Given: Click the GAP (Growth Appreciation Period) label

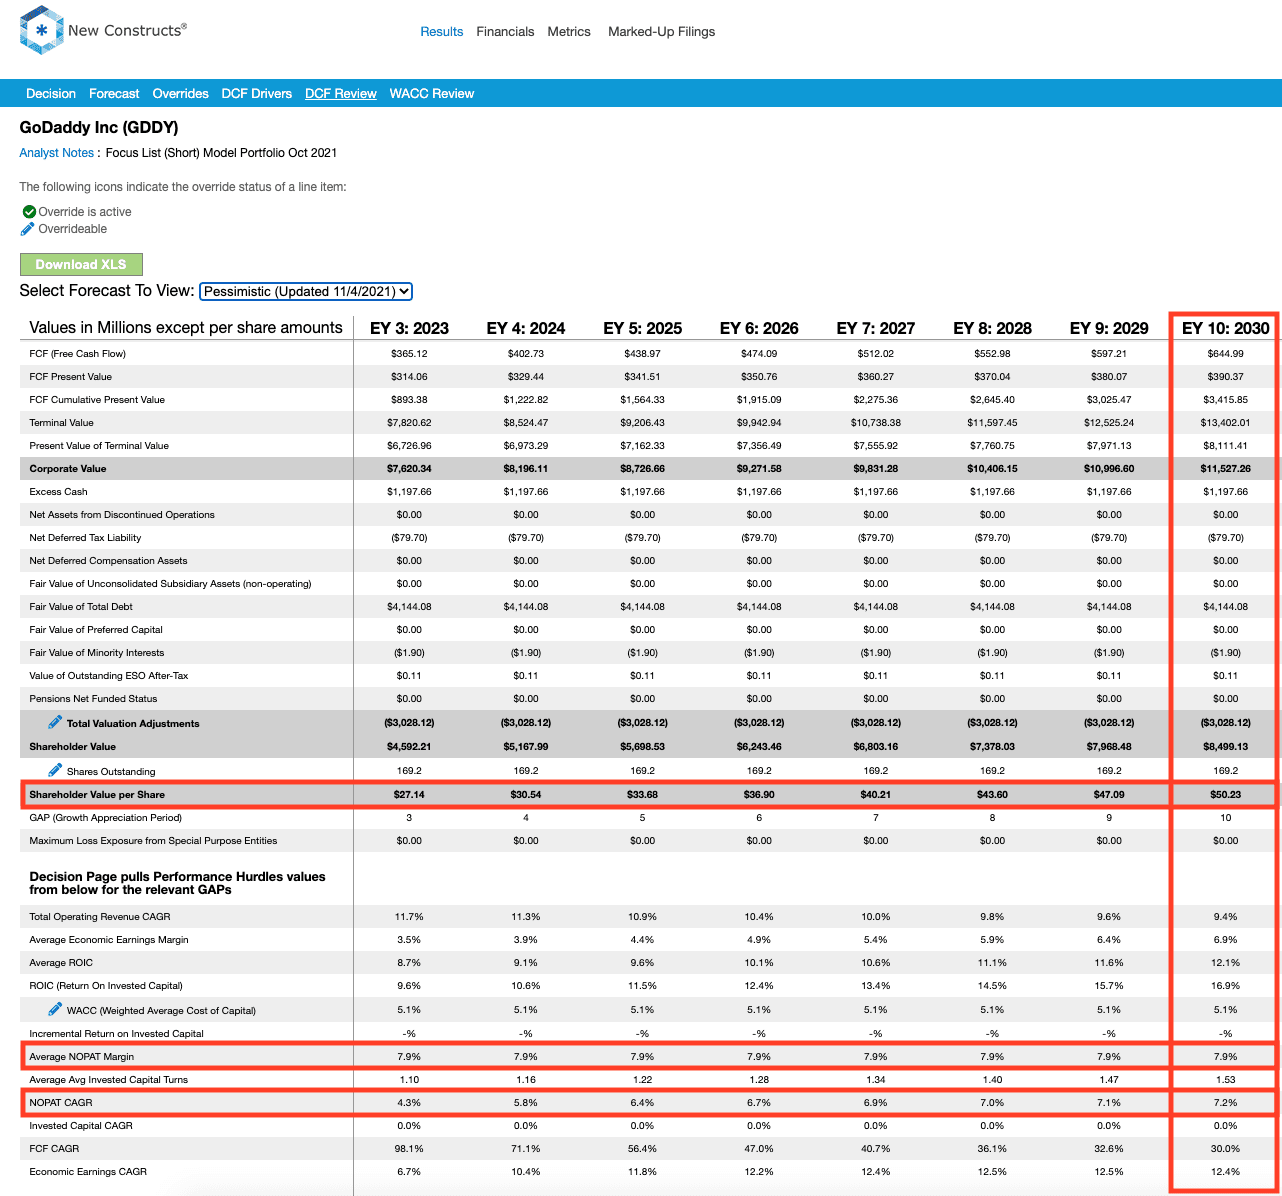Looking at the screenshot, I should [x=106, y=818].
